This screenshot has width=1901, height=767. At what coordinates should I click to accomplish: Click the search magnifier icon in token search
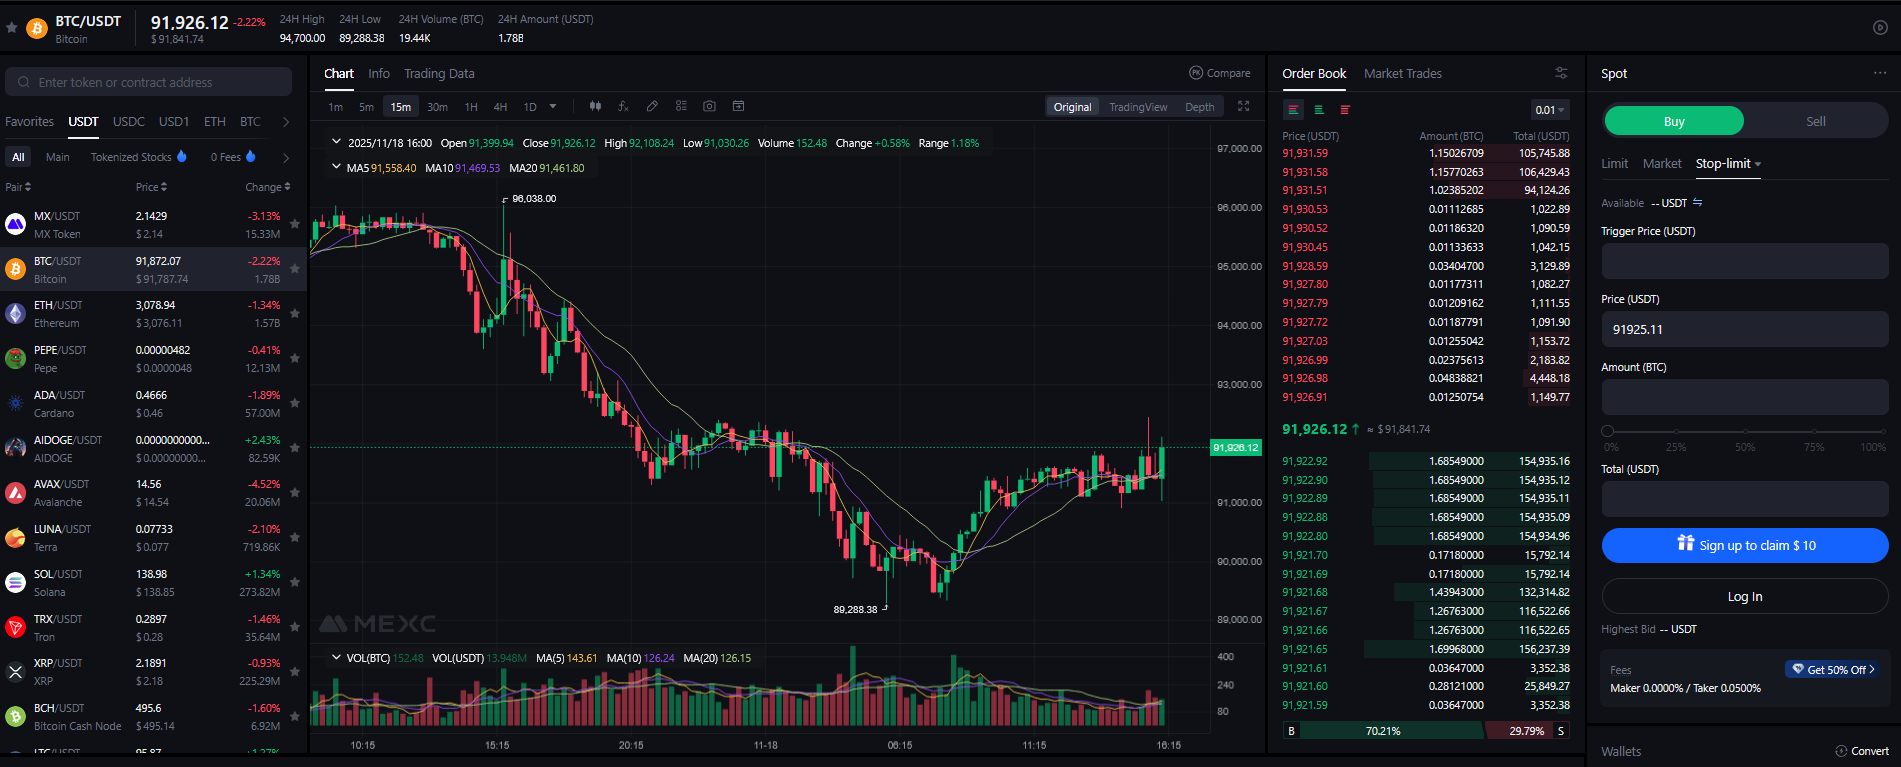coord(24,82)
